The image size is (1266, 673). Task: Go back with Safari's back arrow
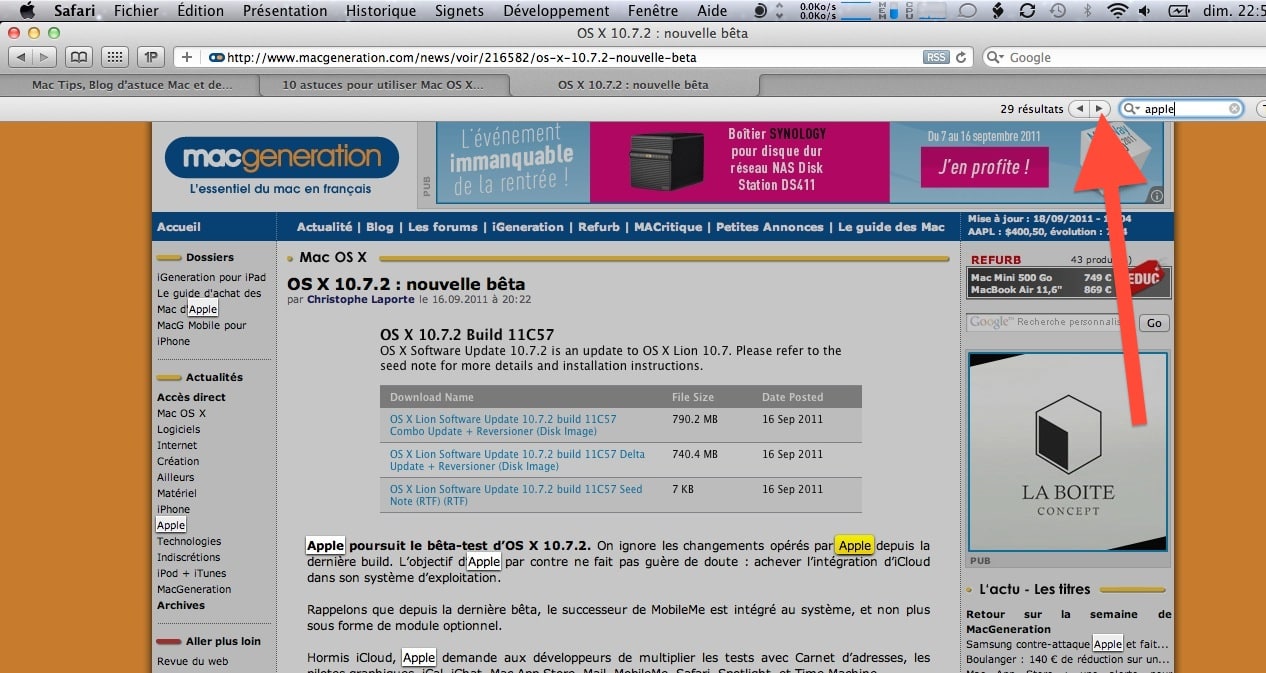click(x=20, y=57)
